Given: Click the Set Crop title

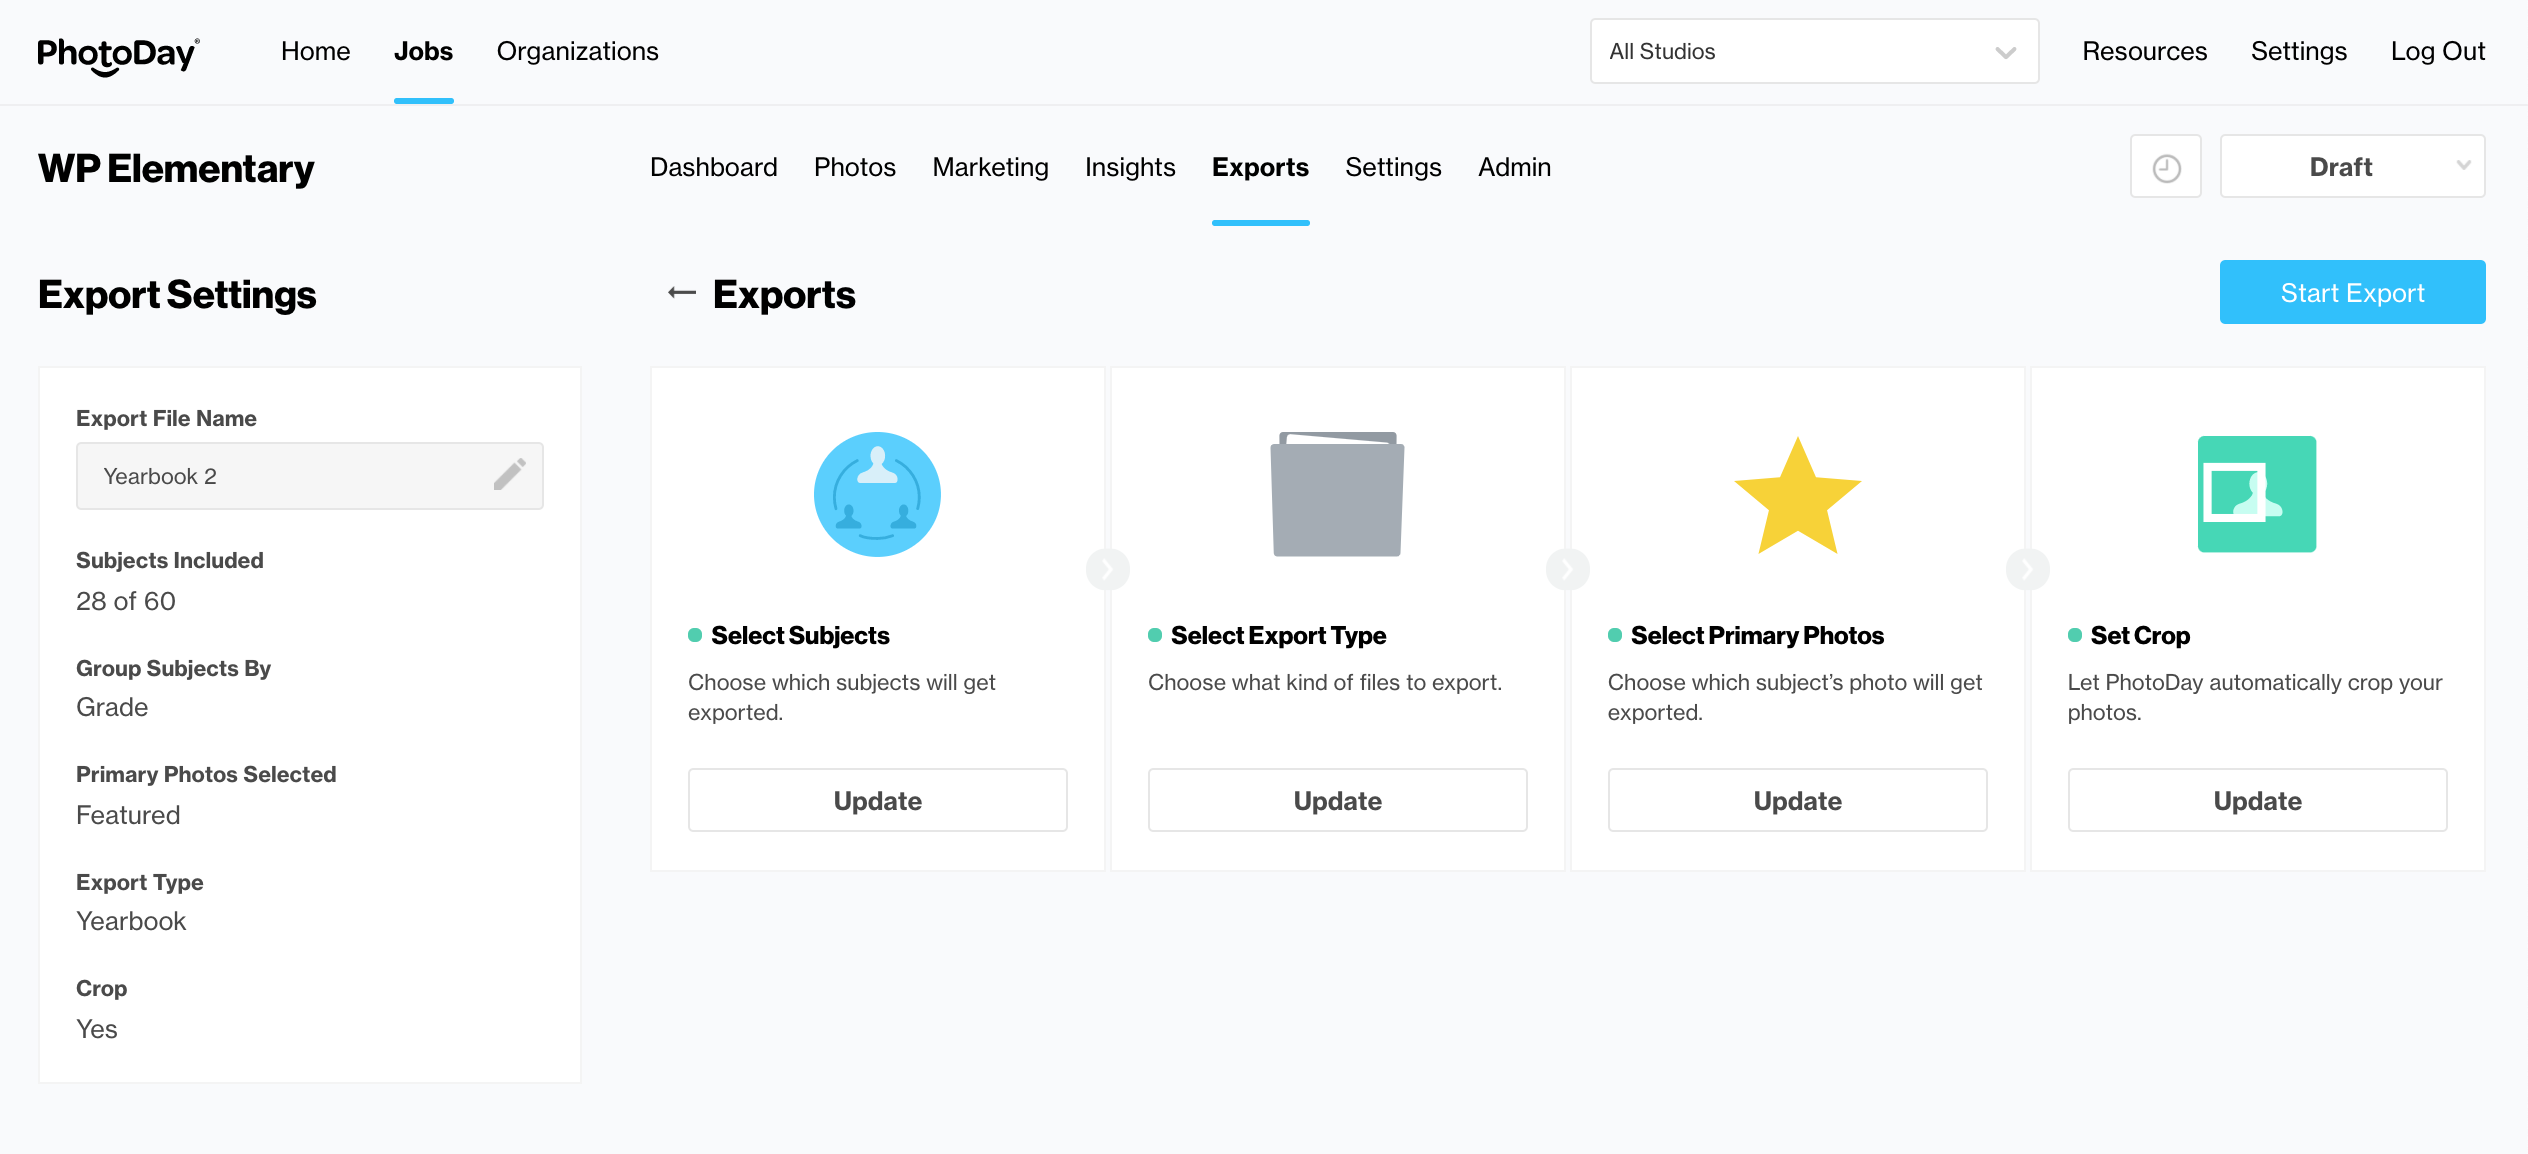Looking at the screenshot, I should pos(2140,635).
